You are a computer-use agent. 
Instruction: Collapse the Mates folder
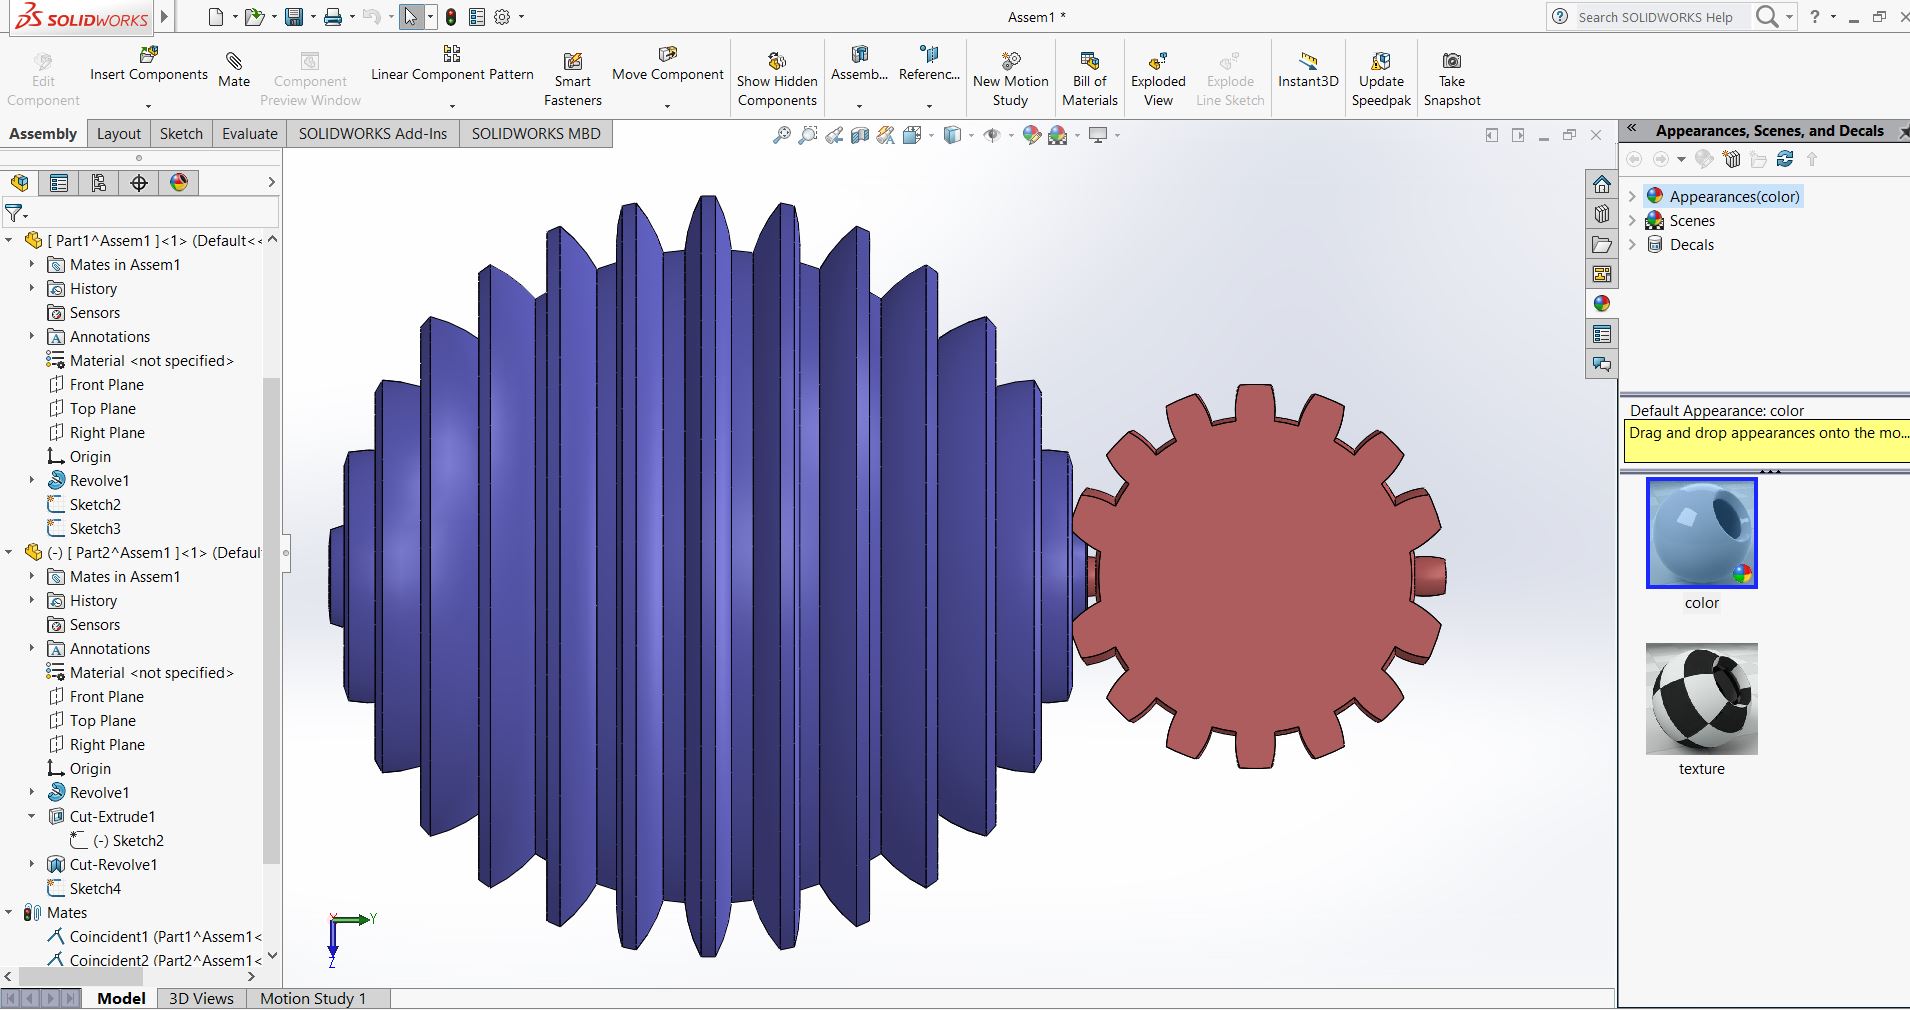tap(9, 912)
